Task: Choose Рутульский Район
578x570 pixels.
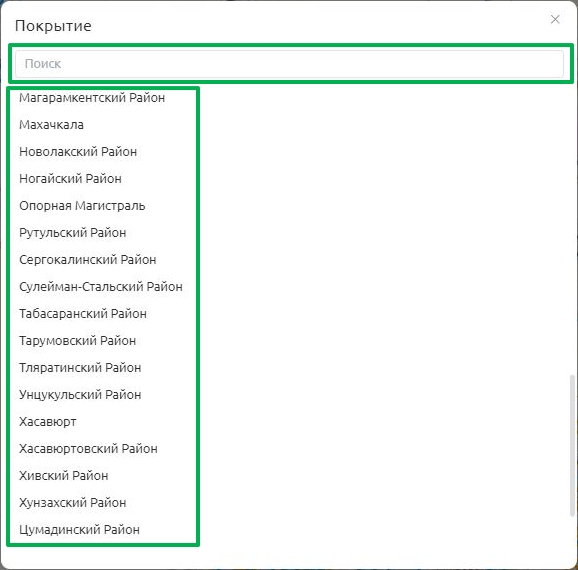Action: pos(73,233)
